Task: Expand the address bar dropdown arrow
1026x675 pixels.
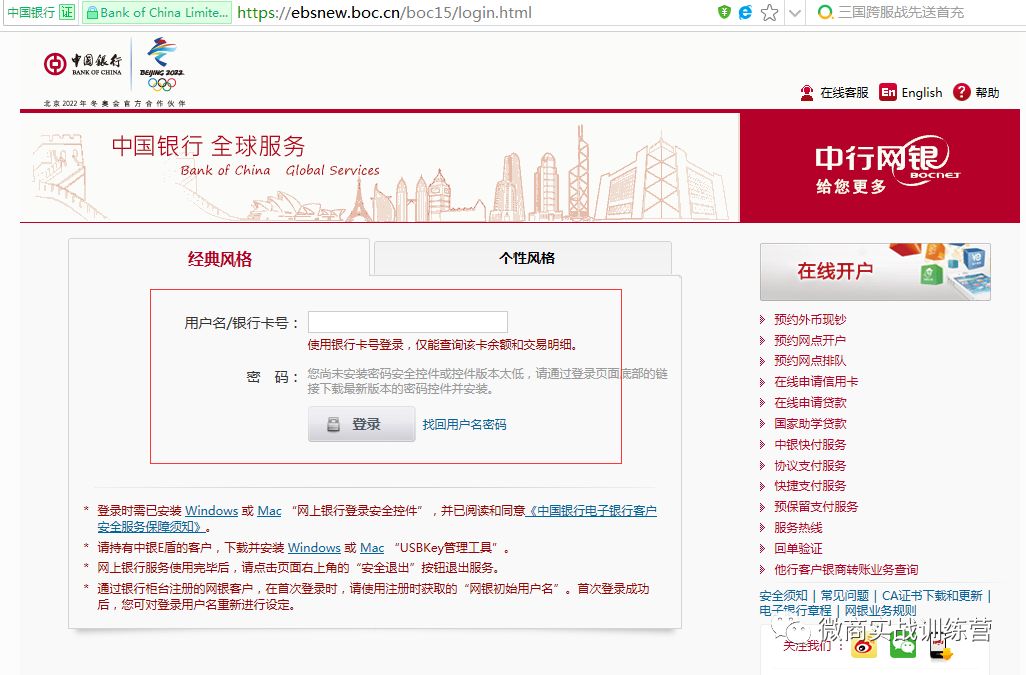Action: 795,12
